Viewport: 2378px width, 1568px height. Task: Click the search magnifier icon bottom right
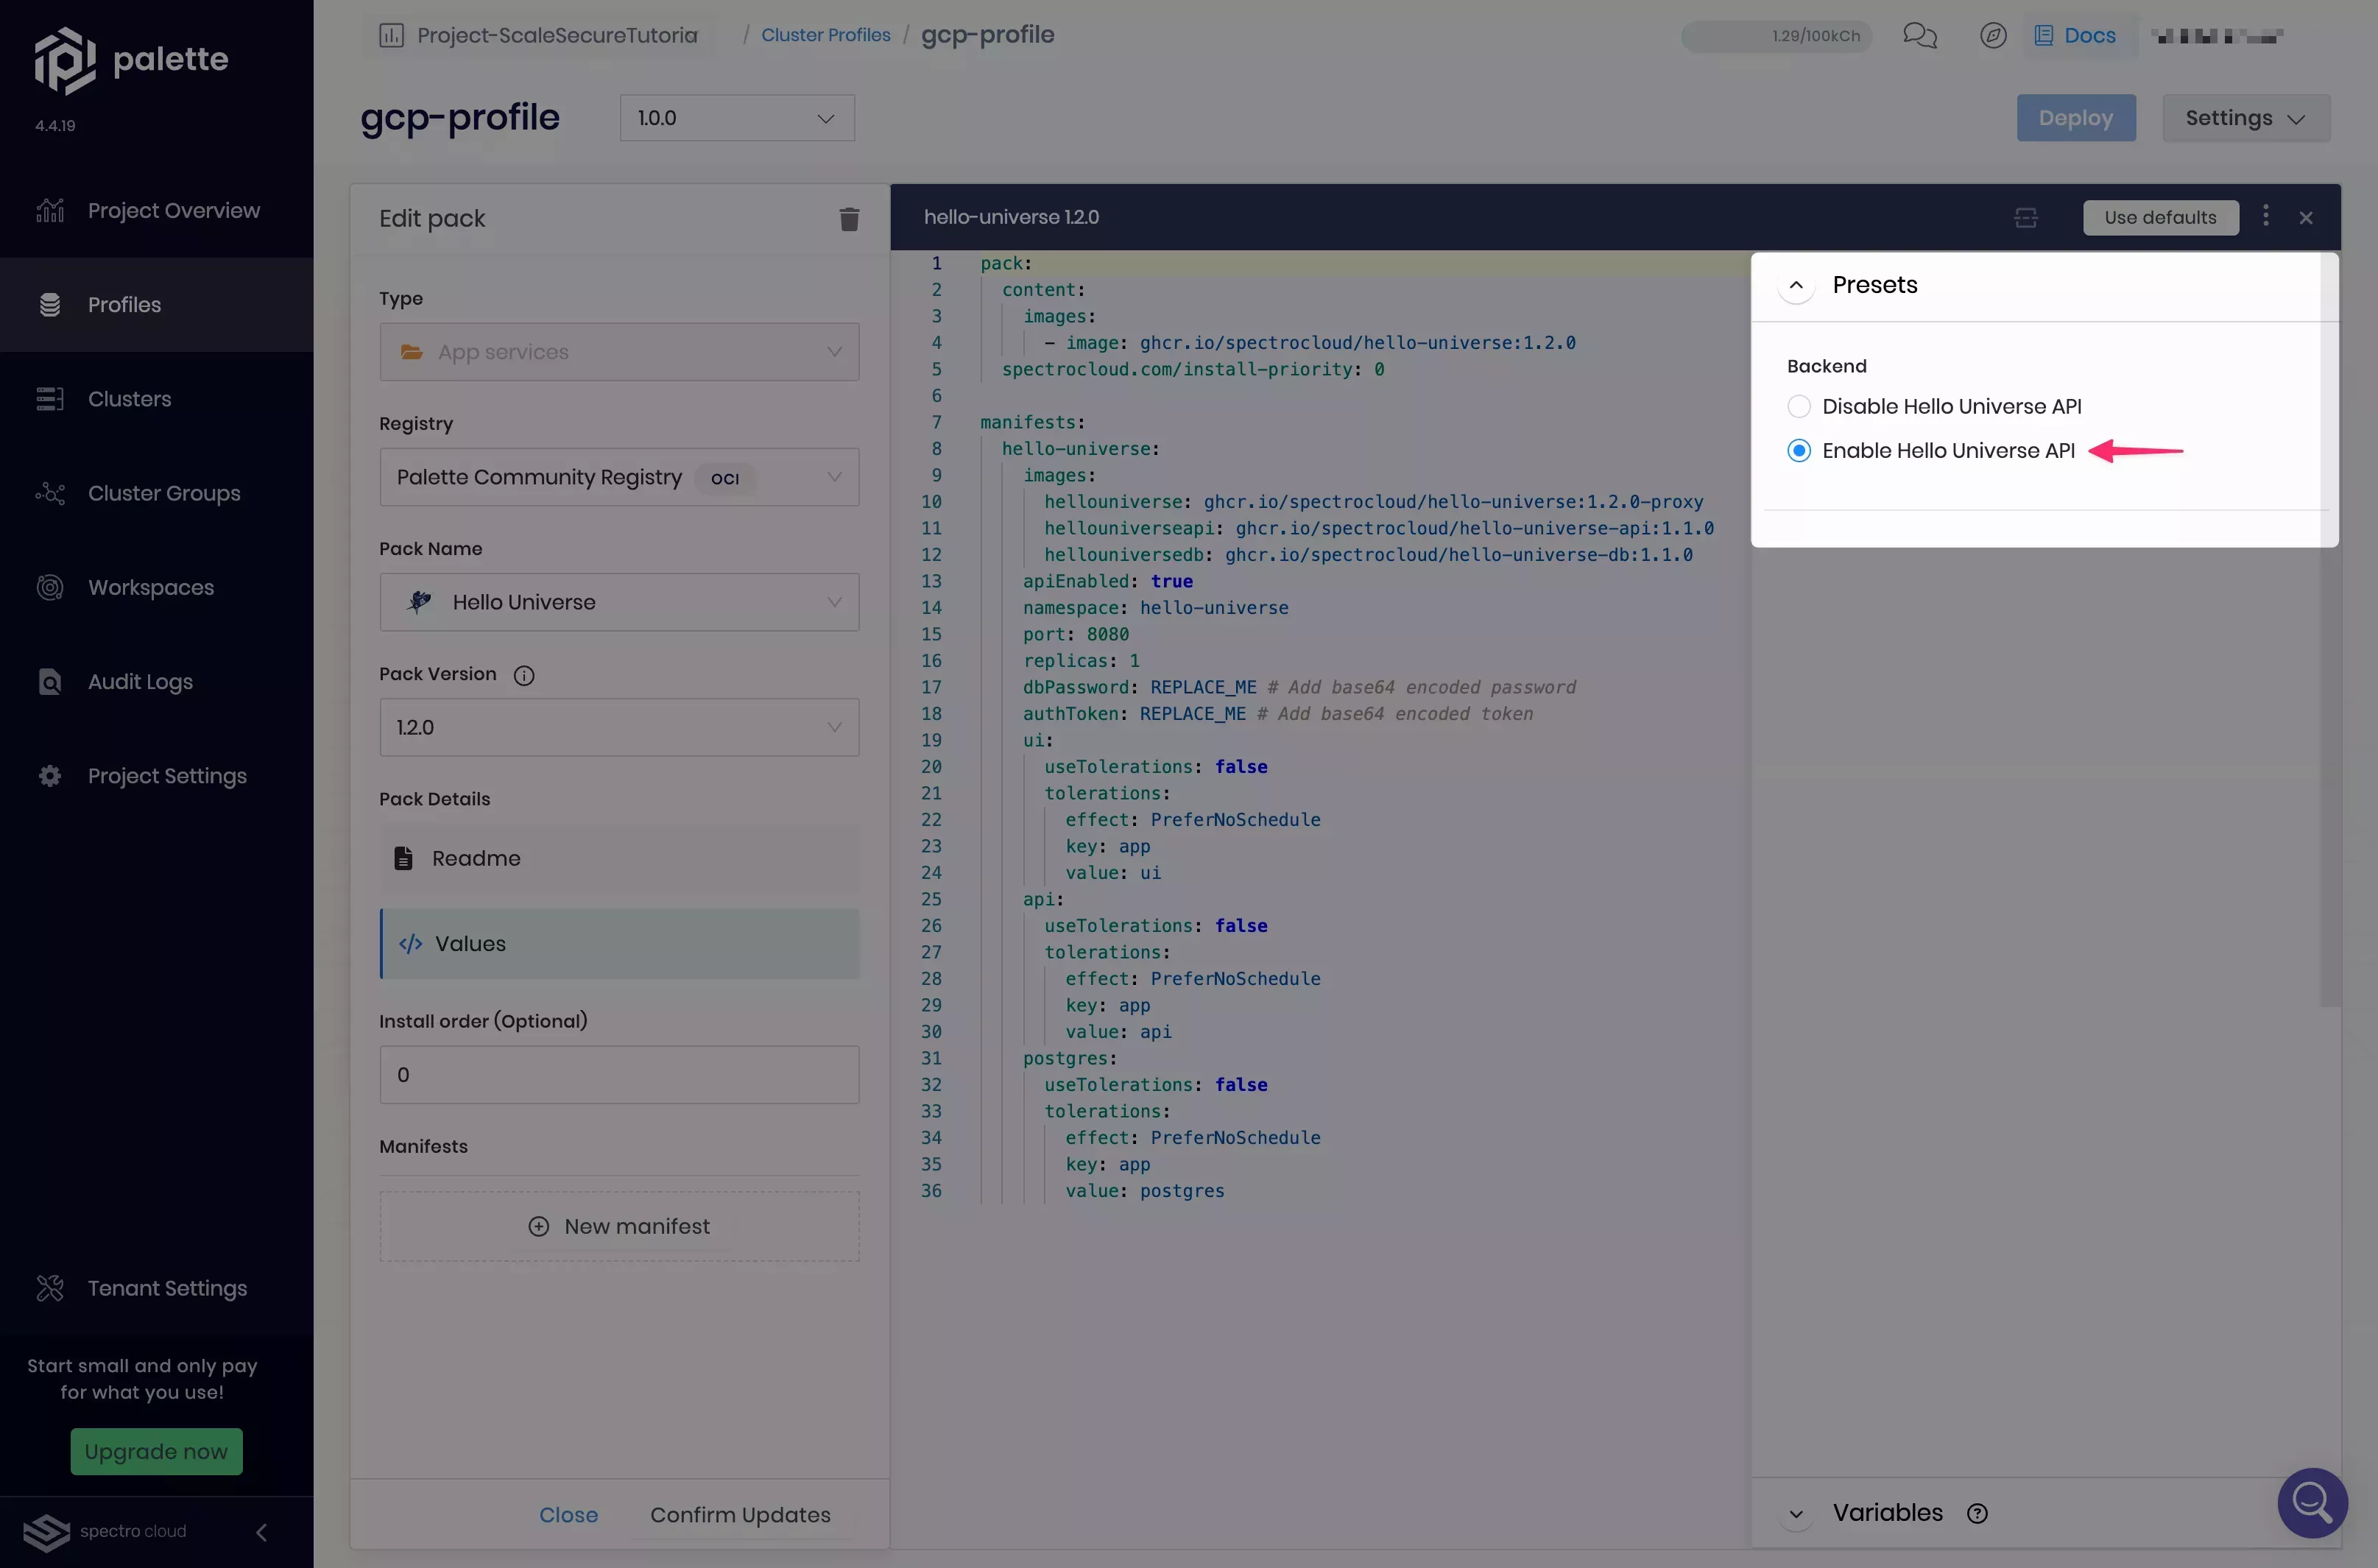pyautogui.click(x=2313, y=1502)
